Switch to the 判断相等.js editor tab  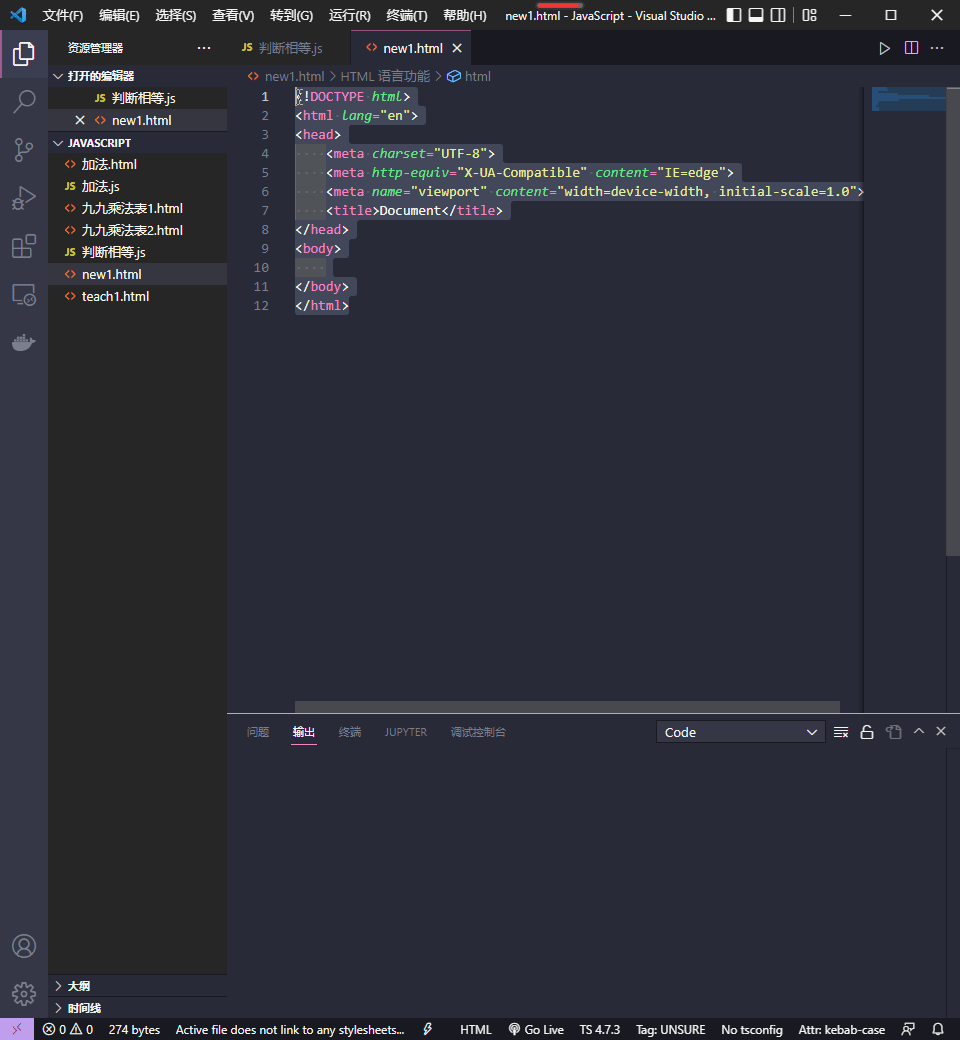click(x=289, y=48)
